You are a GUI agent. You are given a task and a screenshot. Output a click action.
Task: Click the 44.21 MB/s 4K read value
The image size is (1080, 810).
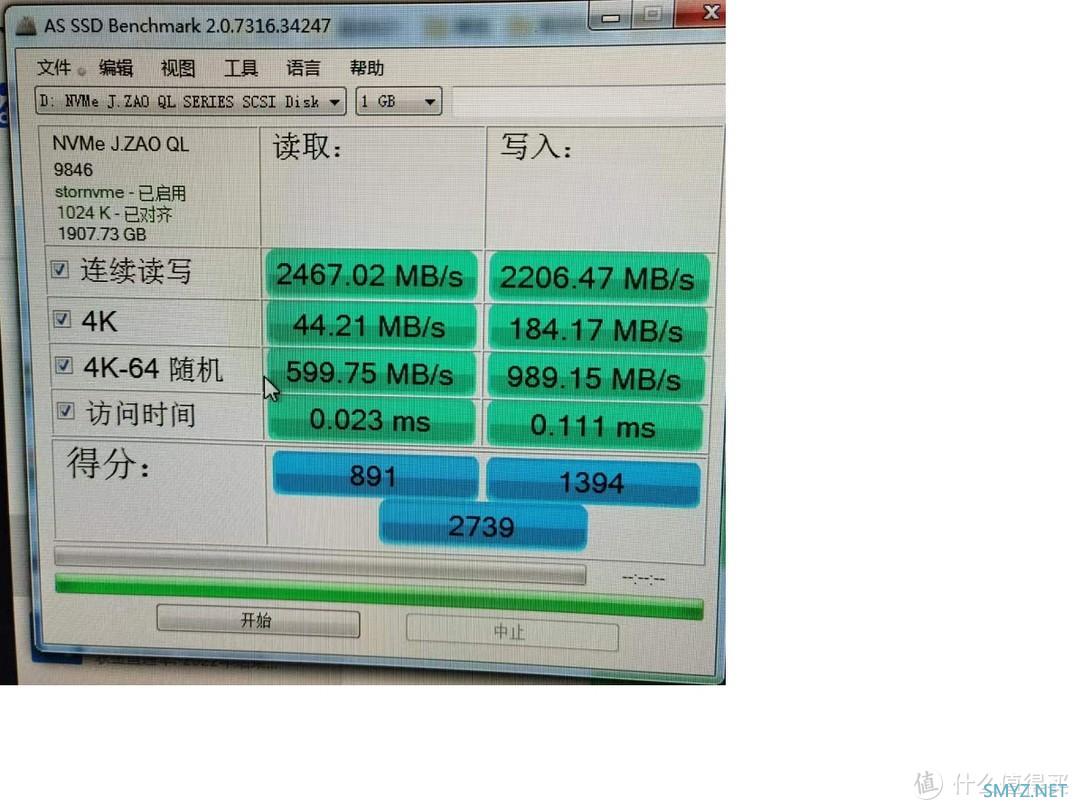pyautogui.click(x=371, y=326)
